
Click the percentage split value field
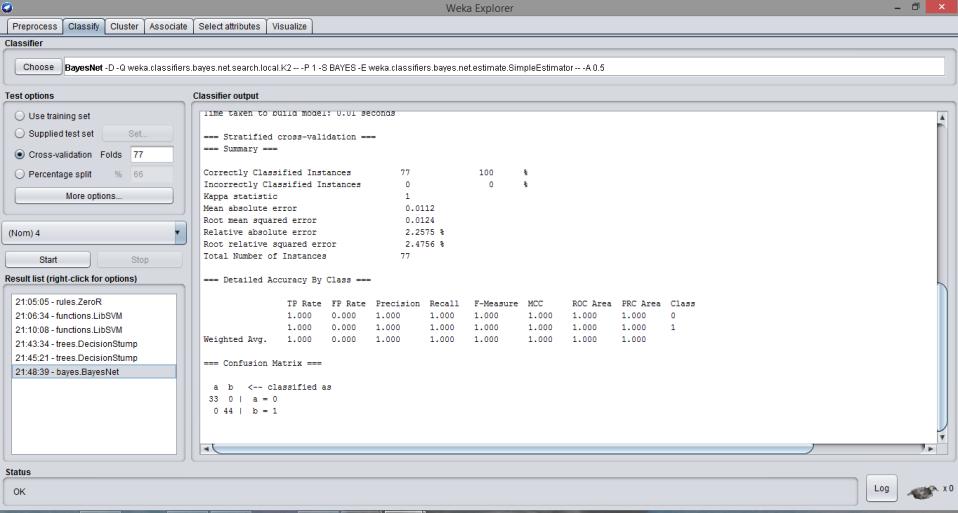coord(152,174)
